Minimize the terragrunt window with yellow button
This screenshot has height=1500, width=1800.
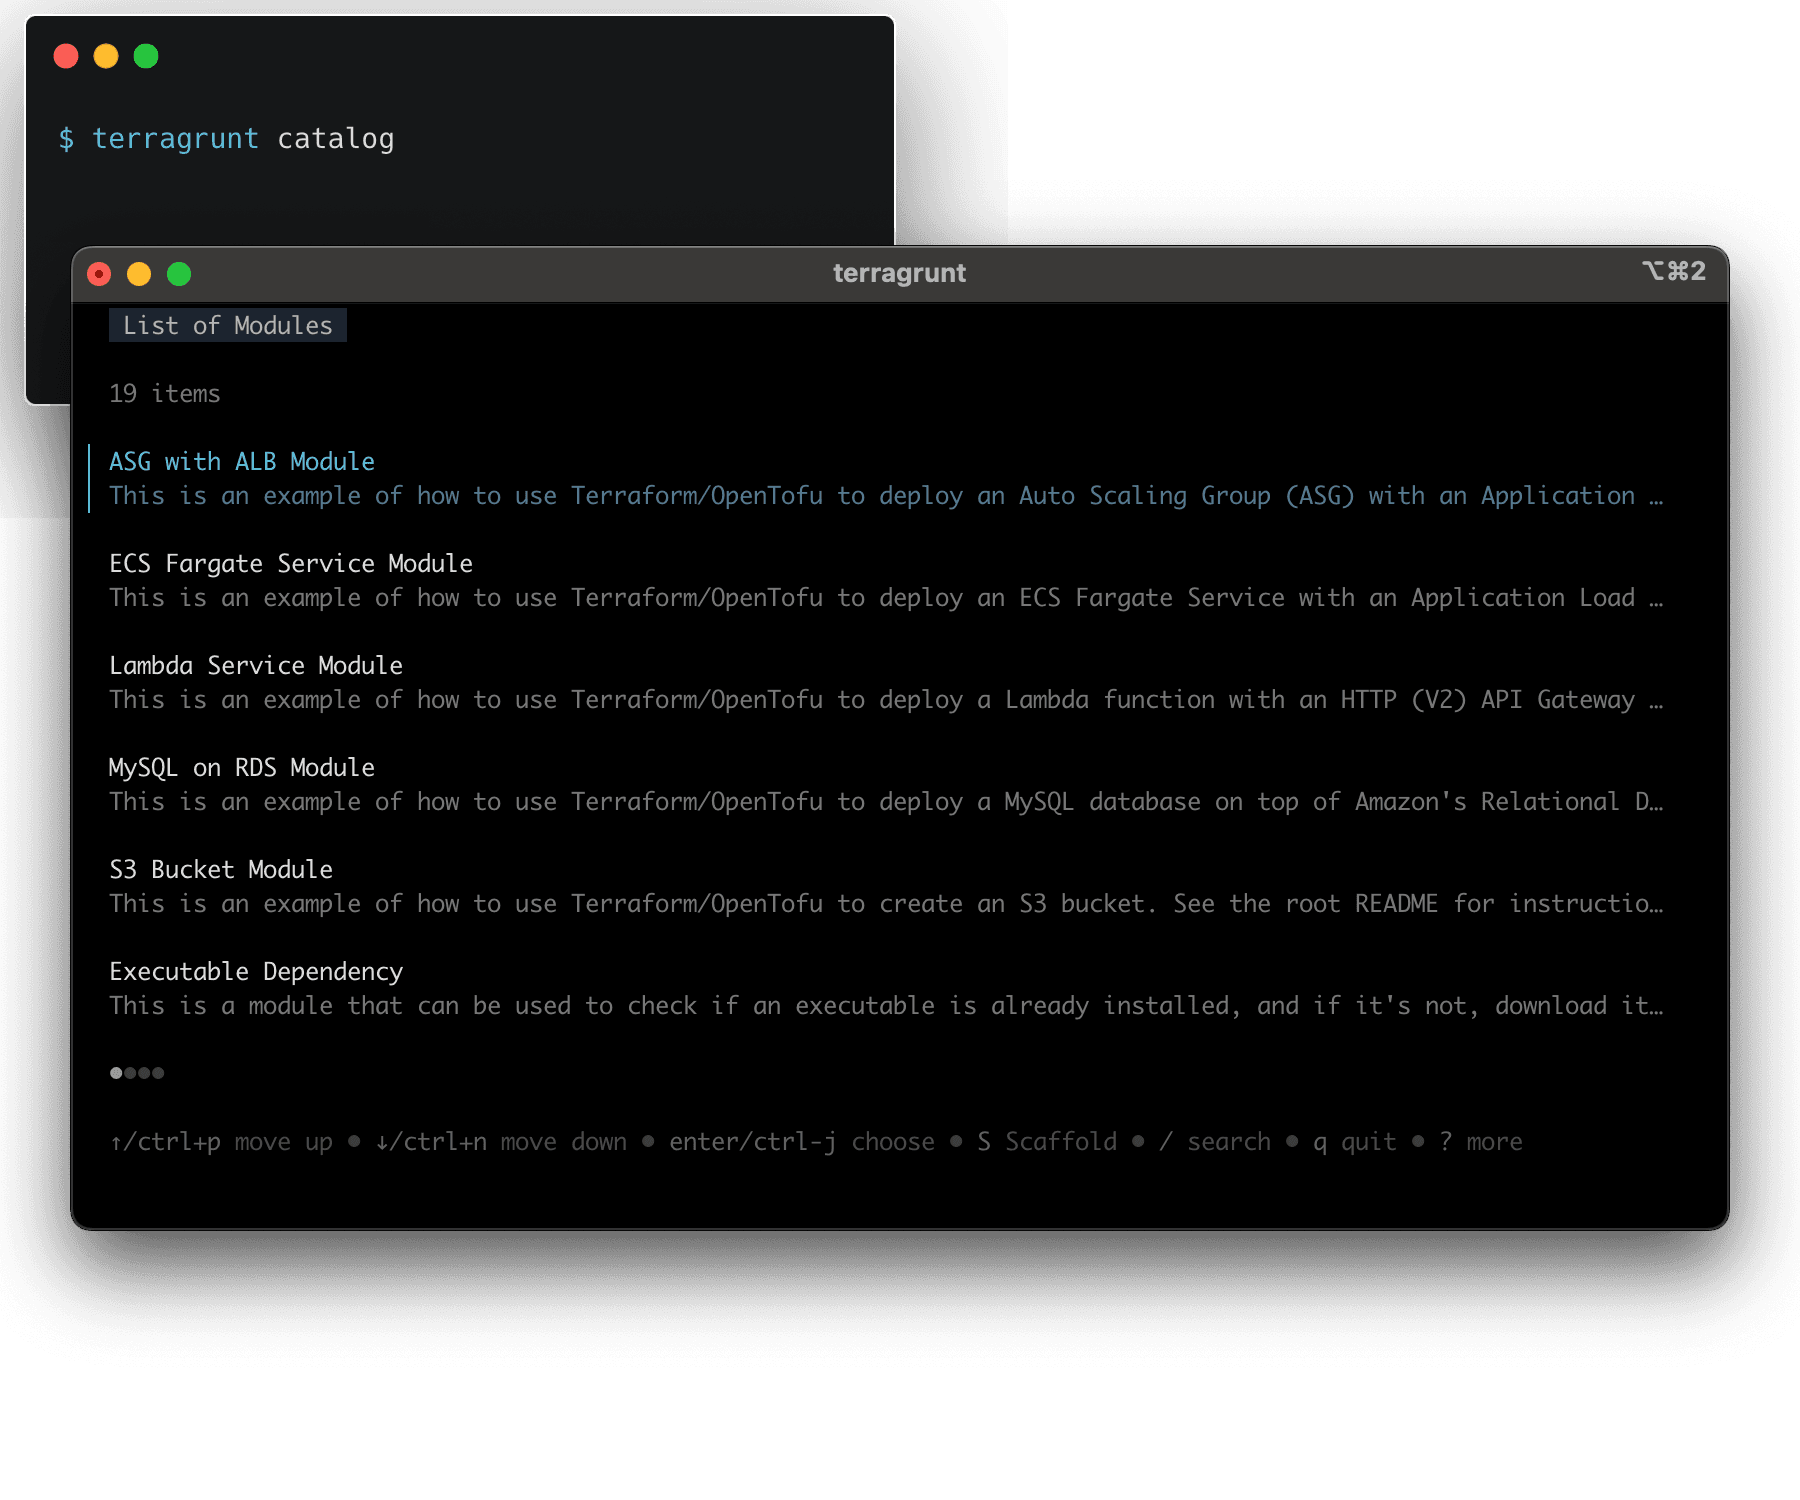click(139, 274)
